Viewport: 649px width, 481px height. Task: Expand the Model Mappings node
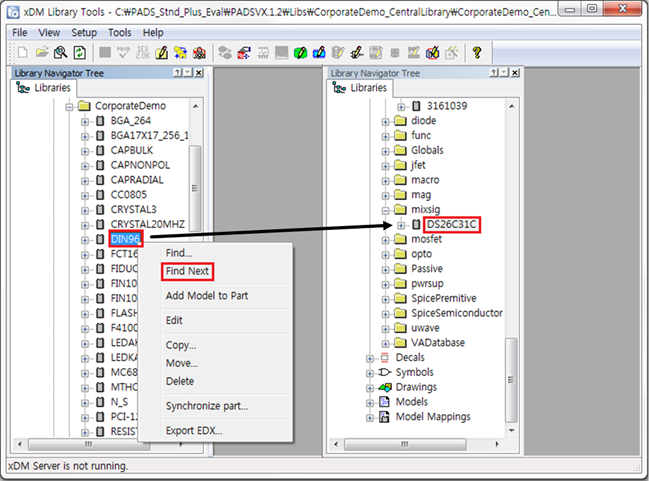click(x=370, y=418)
